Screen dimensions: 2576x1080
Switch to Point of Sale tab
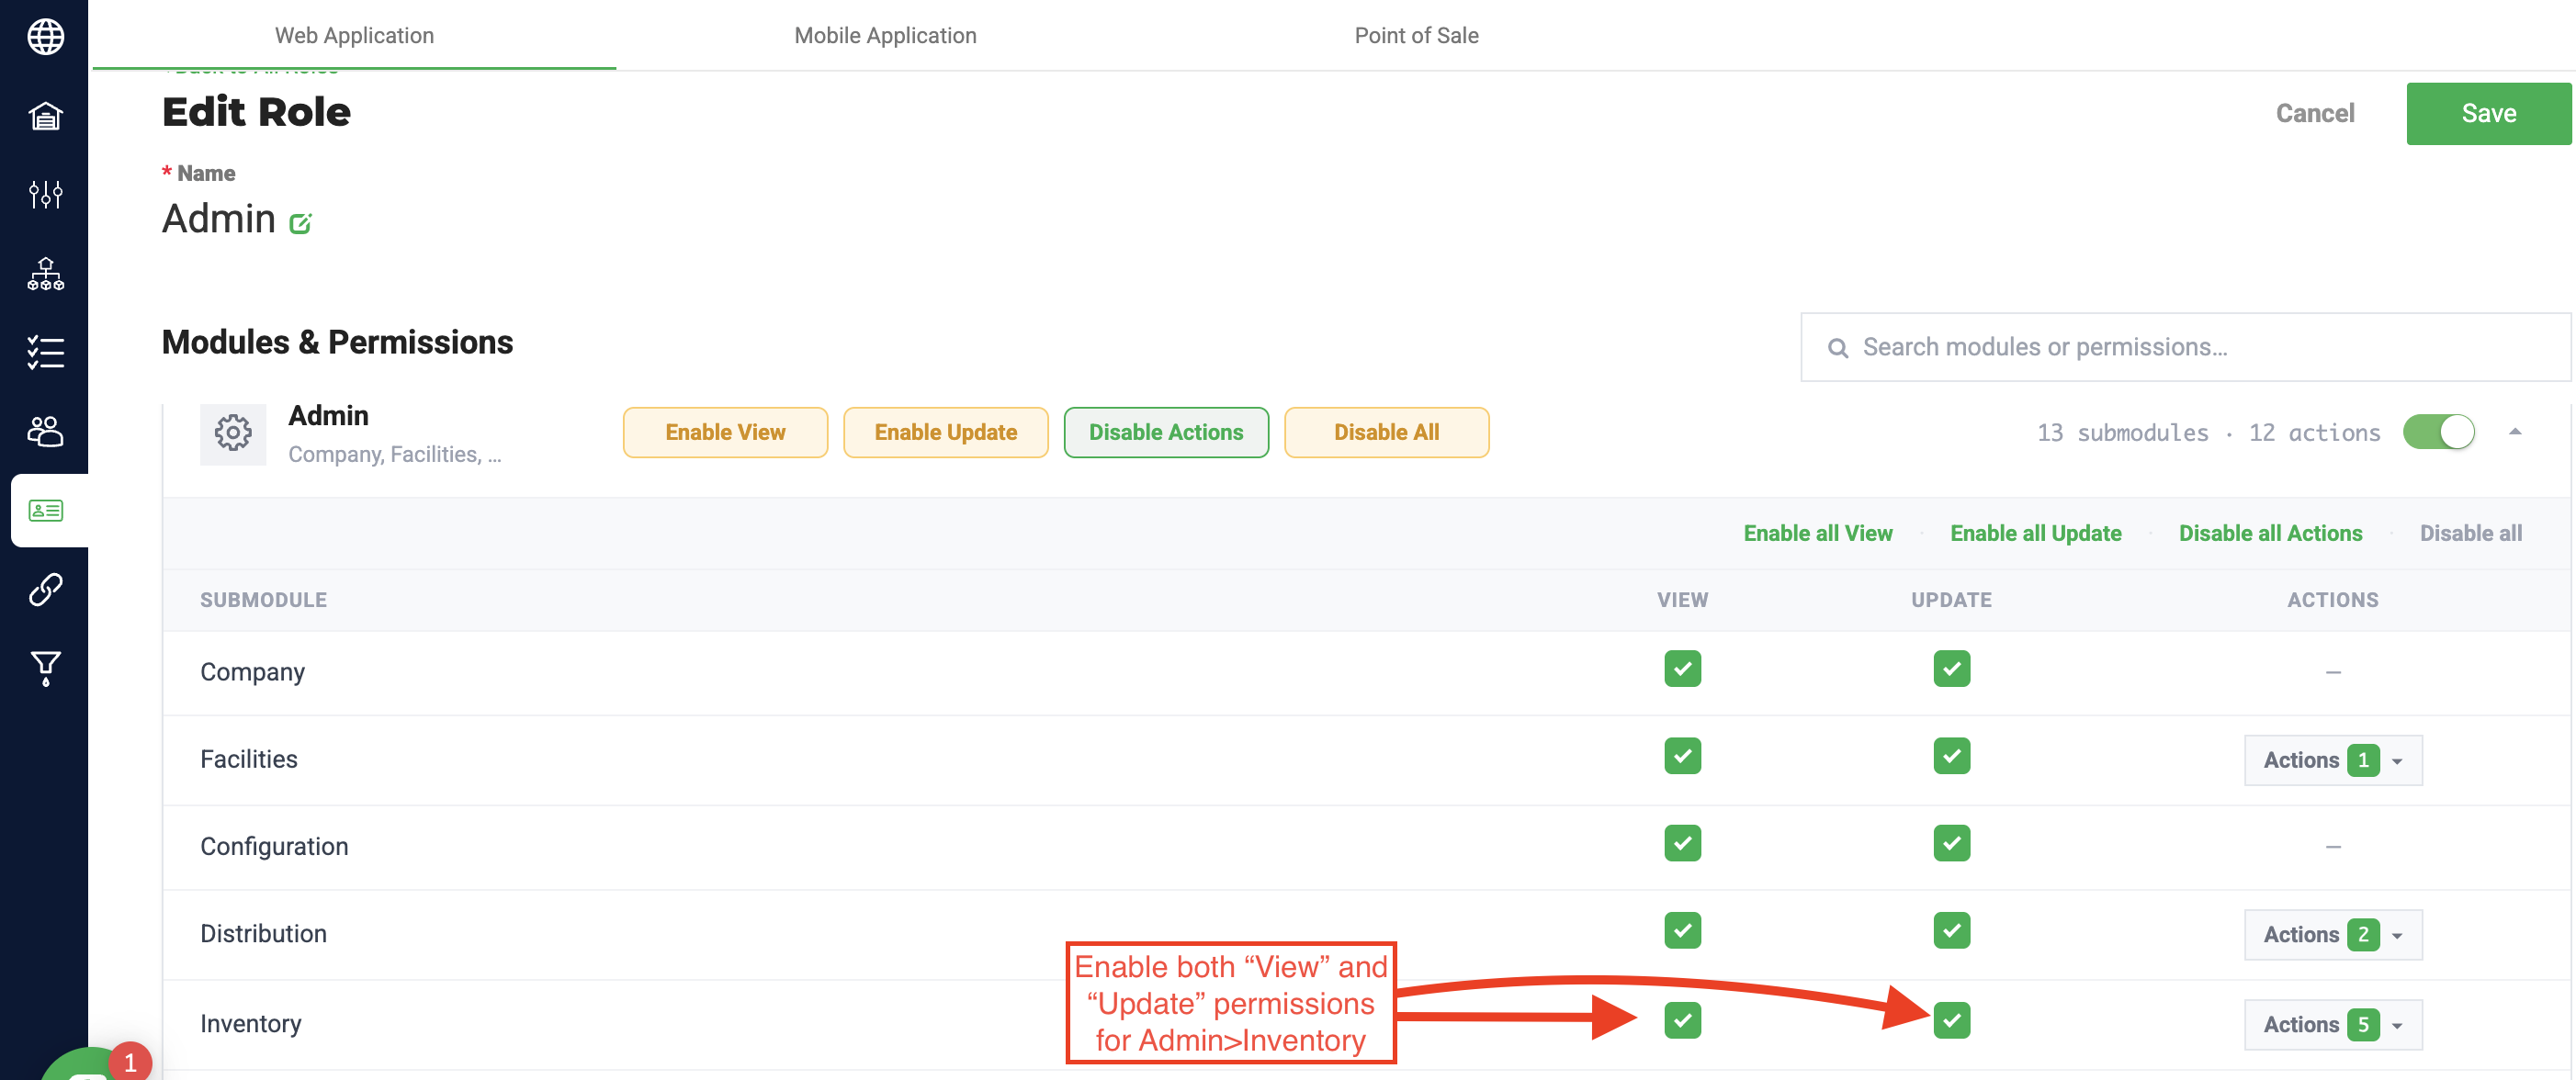[x=1416, y=35]
